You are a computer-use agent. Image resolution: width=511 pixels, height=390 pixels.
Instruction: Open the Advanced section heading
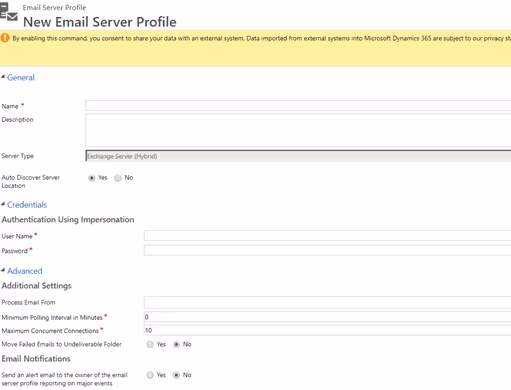(25, 271)
